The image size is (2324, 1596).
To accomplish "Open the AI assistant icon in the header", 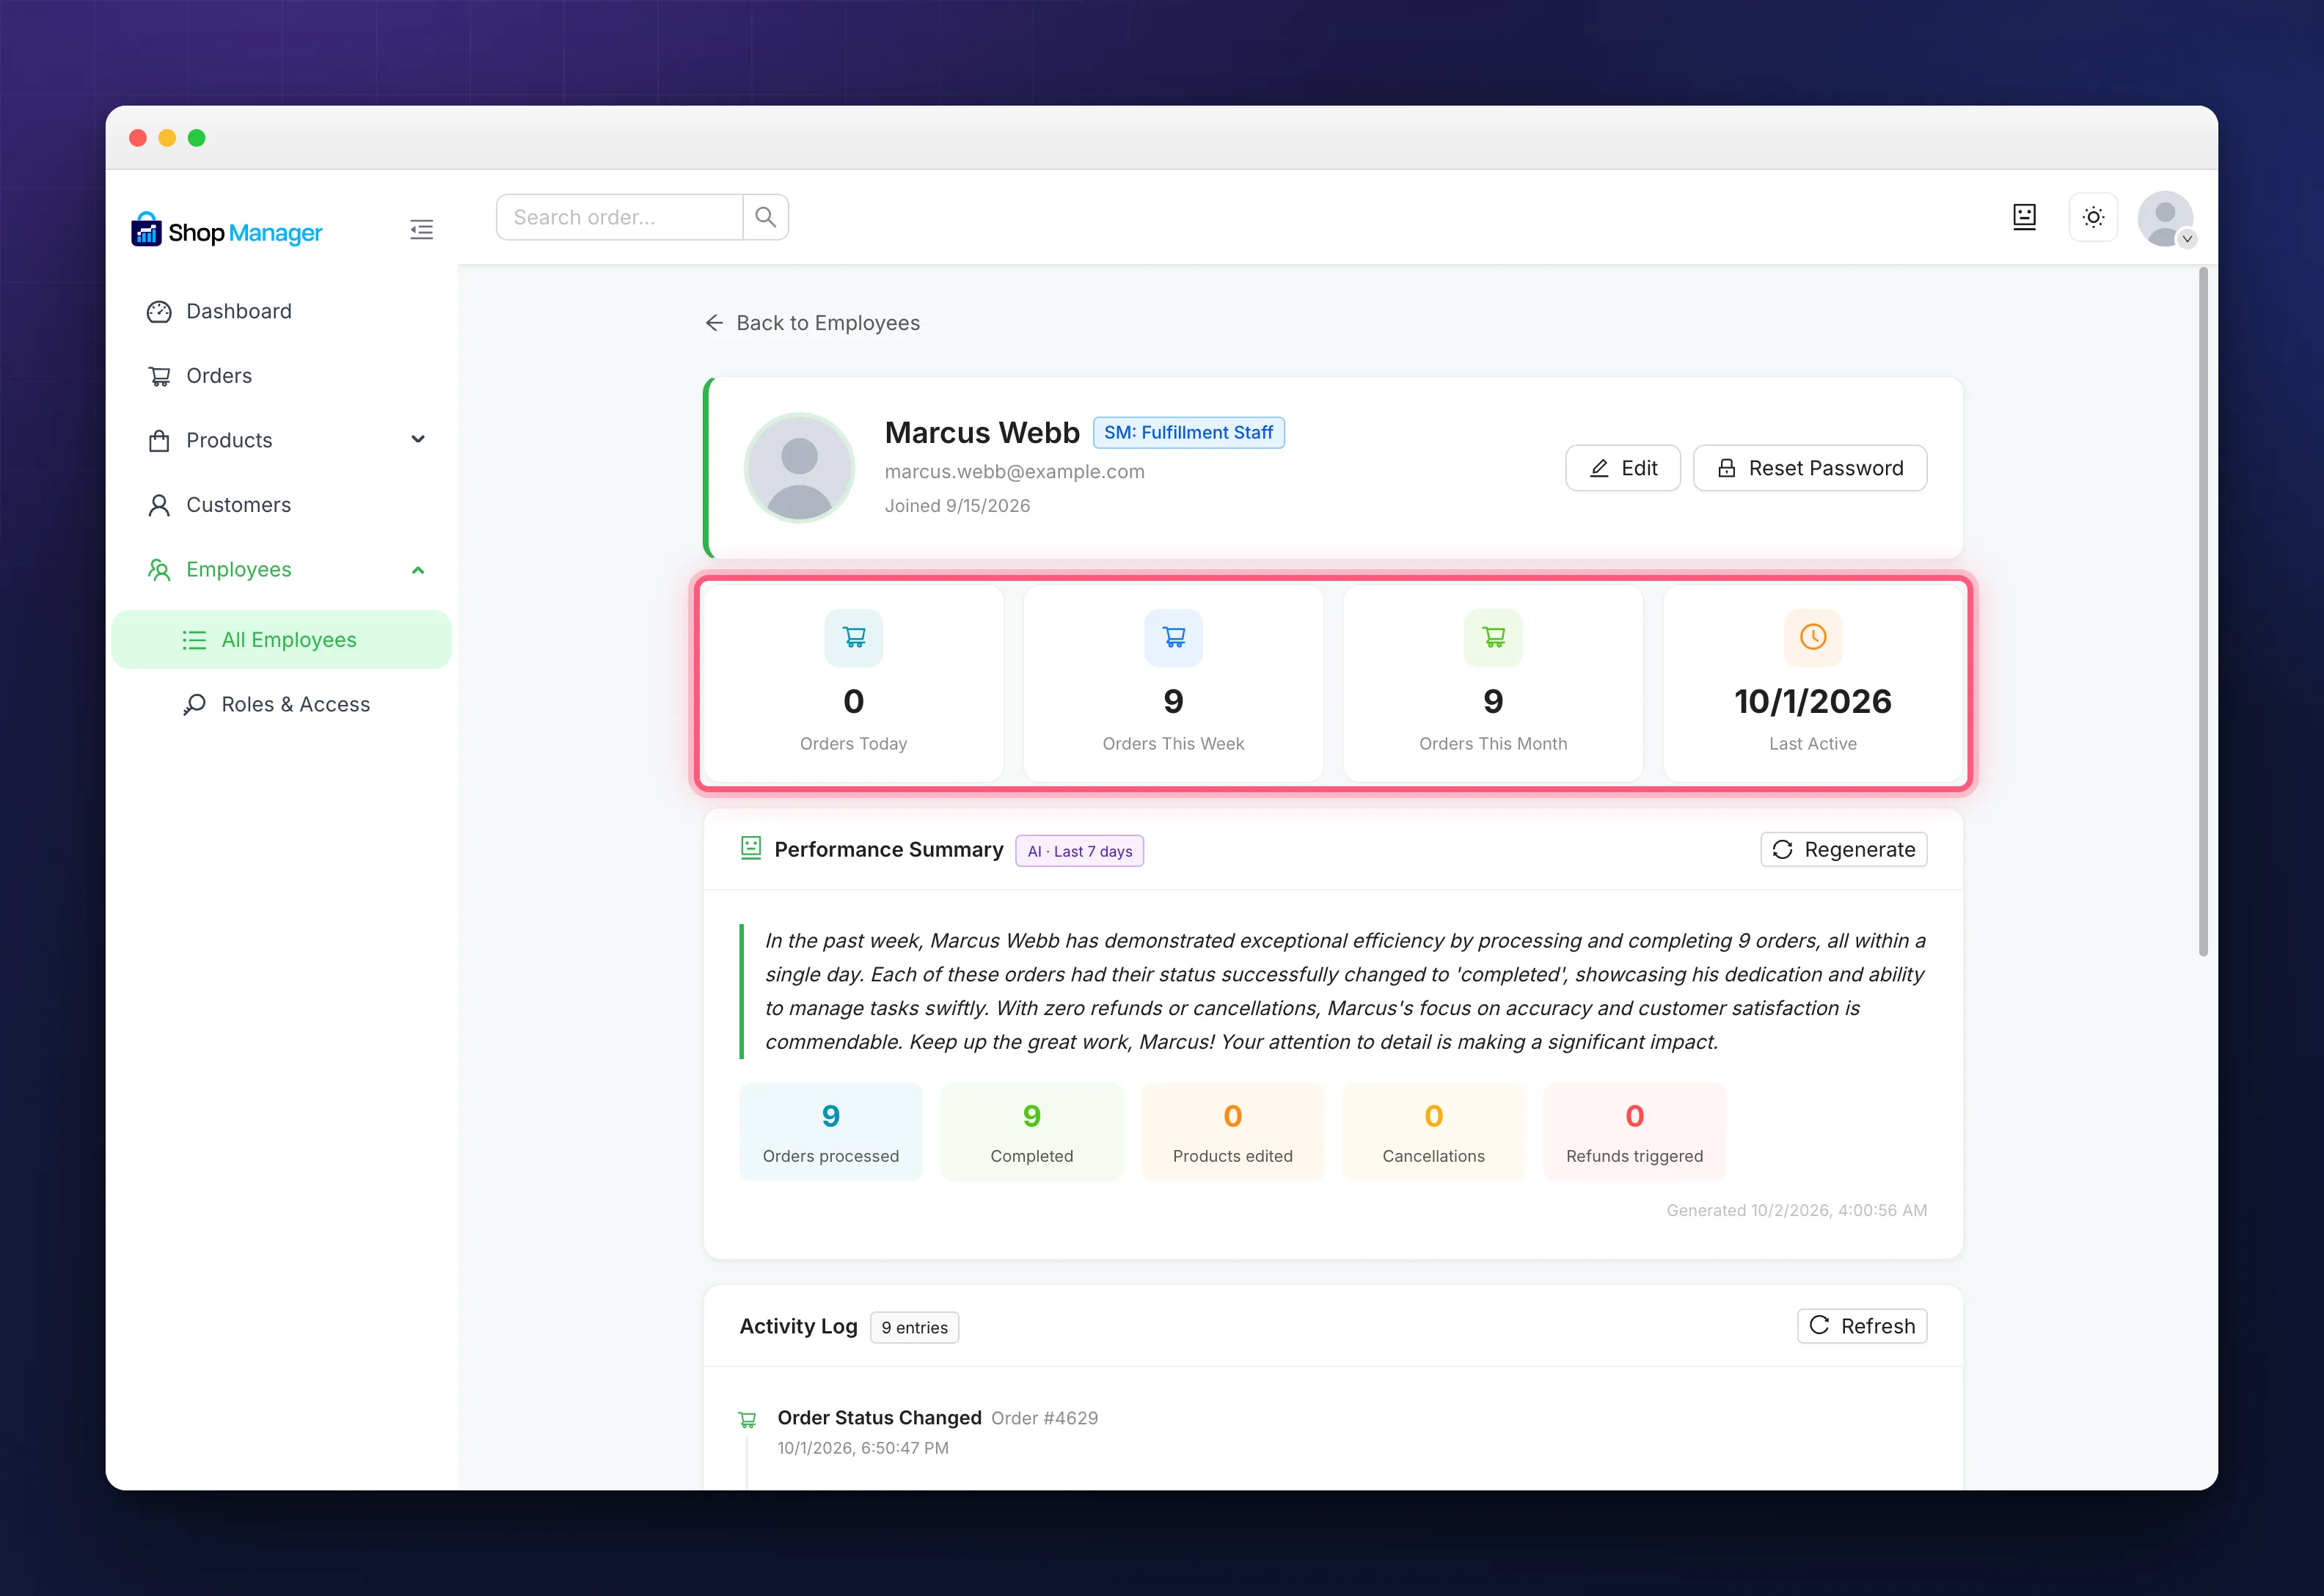I will point(2024,217).
